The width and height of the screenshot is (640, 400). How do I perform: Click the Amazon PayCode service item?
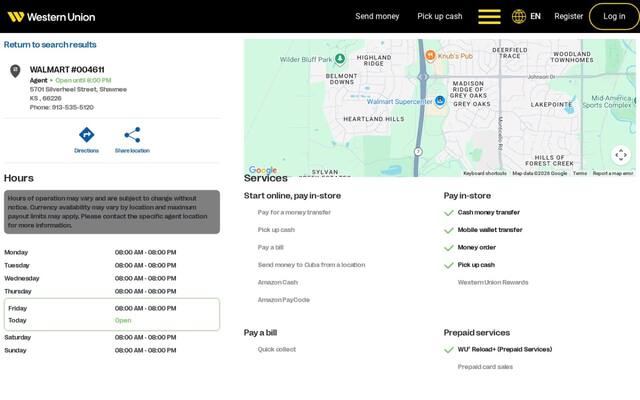[283, 300]
